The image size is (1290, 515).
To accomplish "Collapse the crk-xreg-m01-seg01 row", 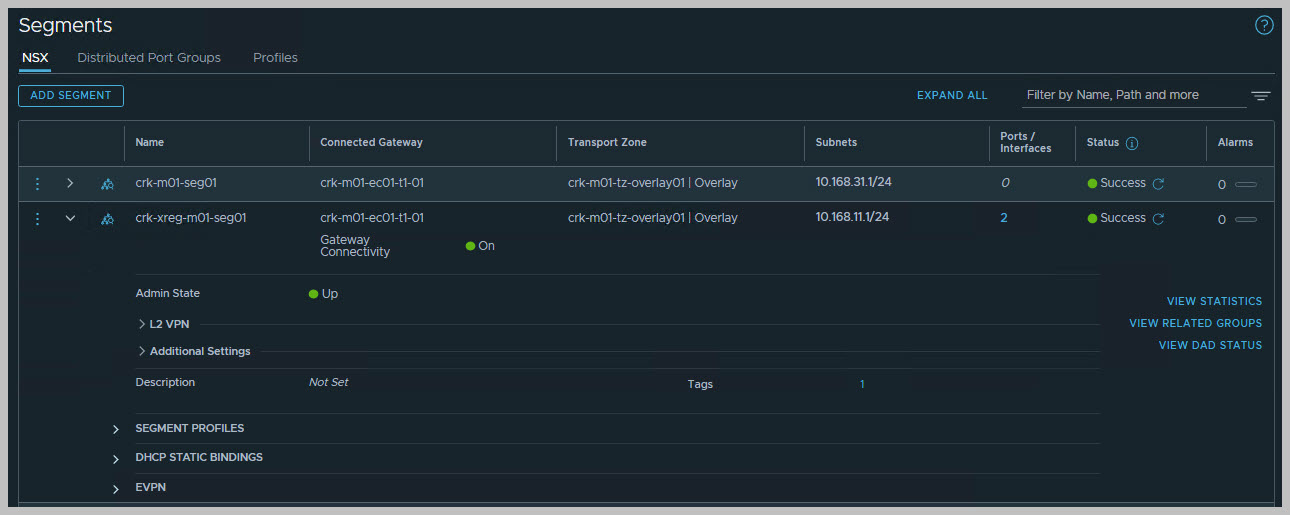I will pyautogui.click(x=70, y=218).
